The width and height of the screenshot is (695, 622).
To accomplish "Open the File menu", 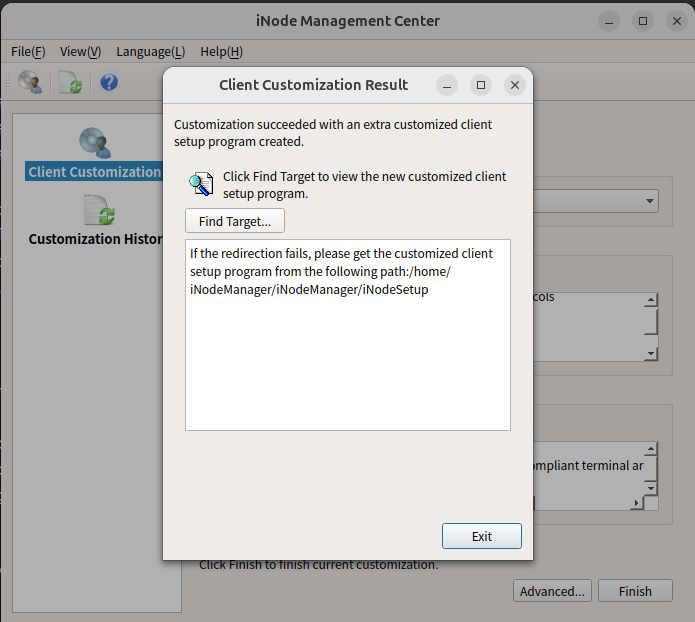I will pyautogui.click(x=28, y=51).
